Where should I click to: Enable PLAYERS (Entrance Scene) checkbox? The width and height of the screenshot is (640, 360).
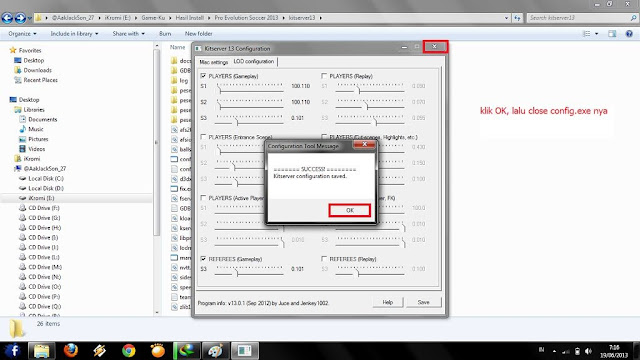coord(203,137)
